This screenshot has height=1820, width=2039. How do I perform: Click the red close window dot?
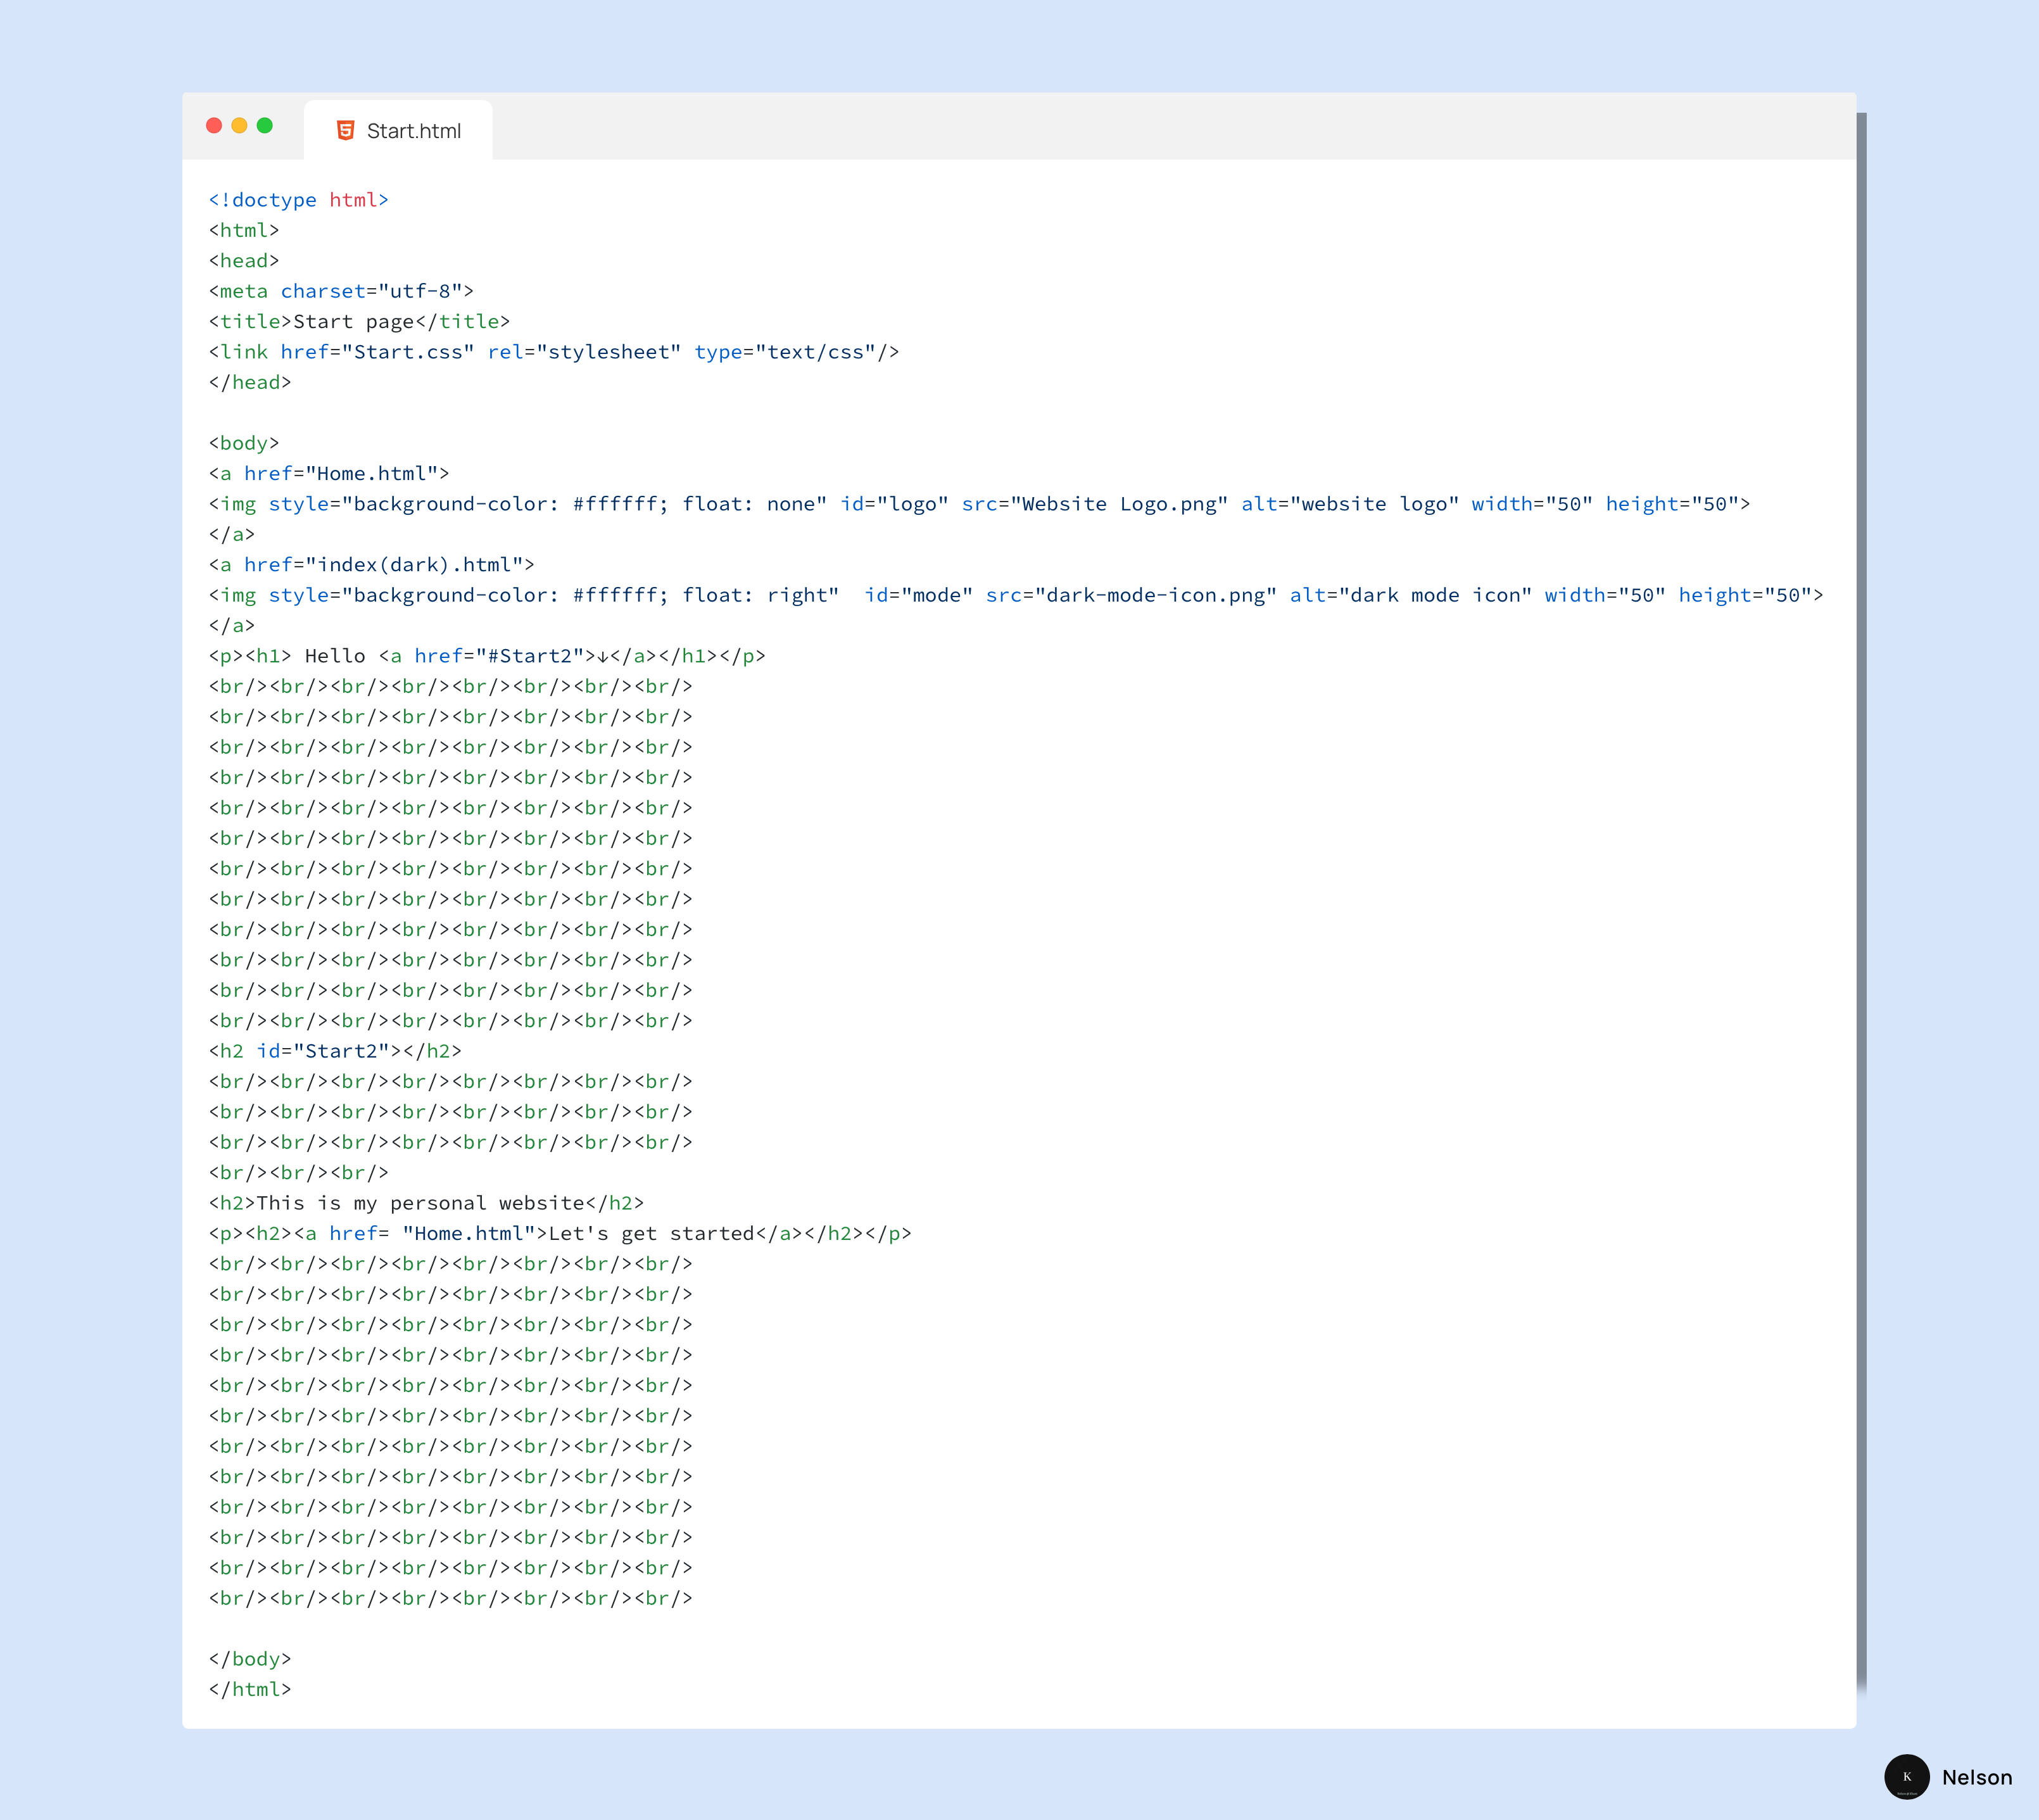click(214, 125)
